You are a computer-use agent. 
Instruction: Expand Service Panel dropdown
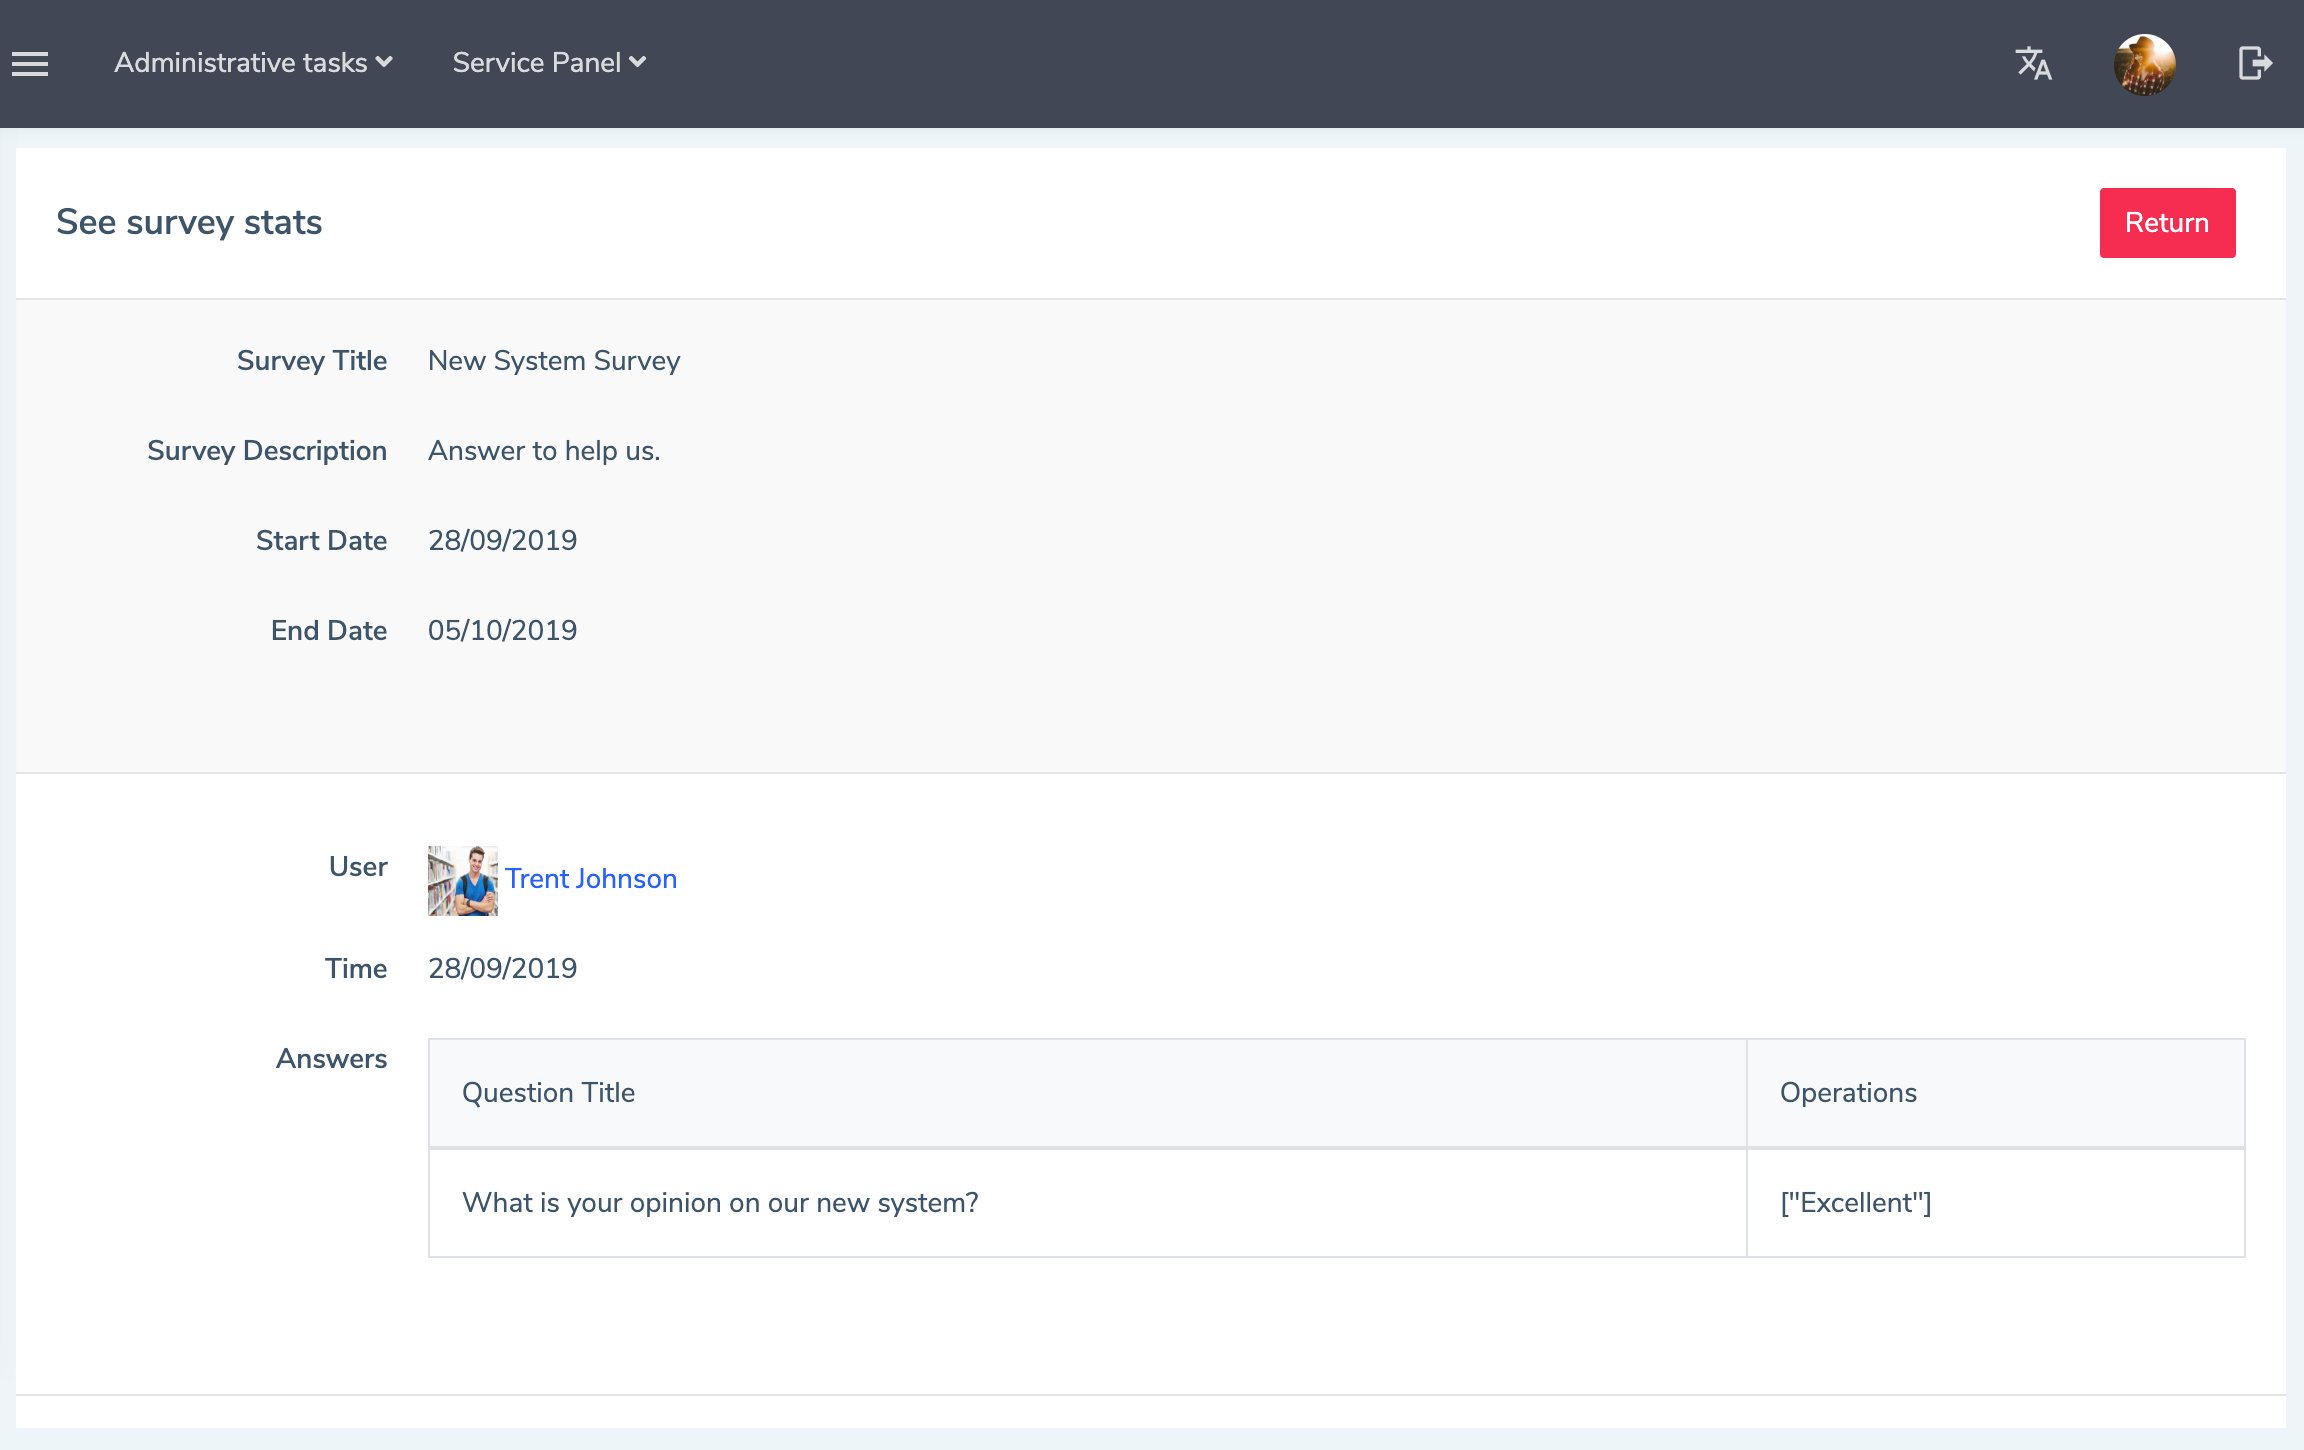pos(549,63)
